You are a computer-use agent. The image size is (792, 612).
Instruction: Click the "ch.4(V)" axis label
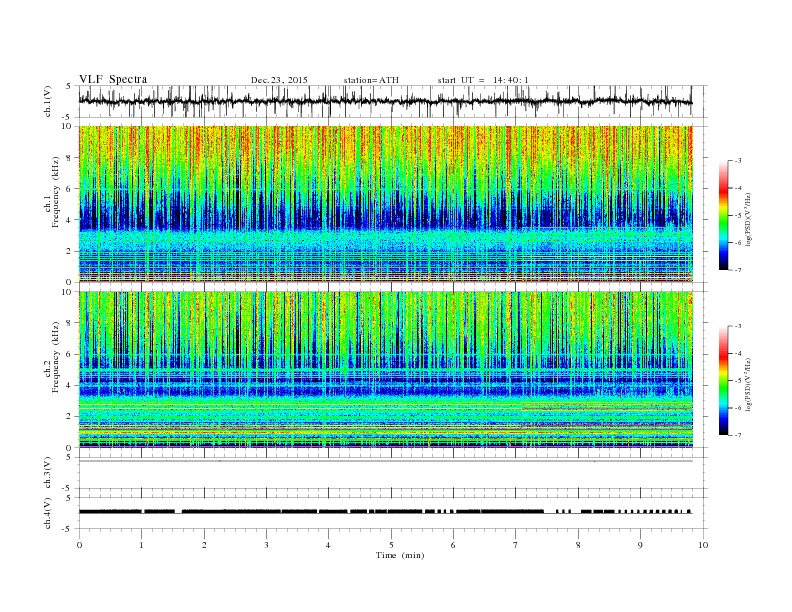(x=48, y=513)
